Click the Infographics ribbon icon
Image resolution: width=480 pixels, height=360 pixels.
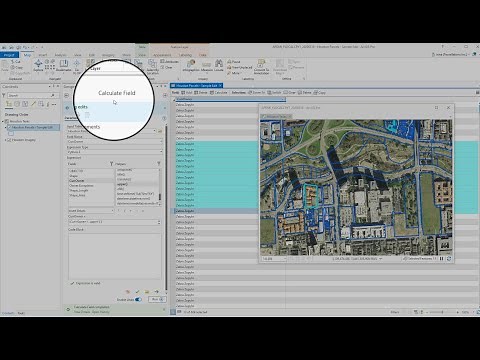click(191, 66)
